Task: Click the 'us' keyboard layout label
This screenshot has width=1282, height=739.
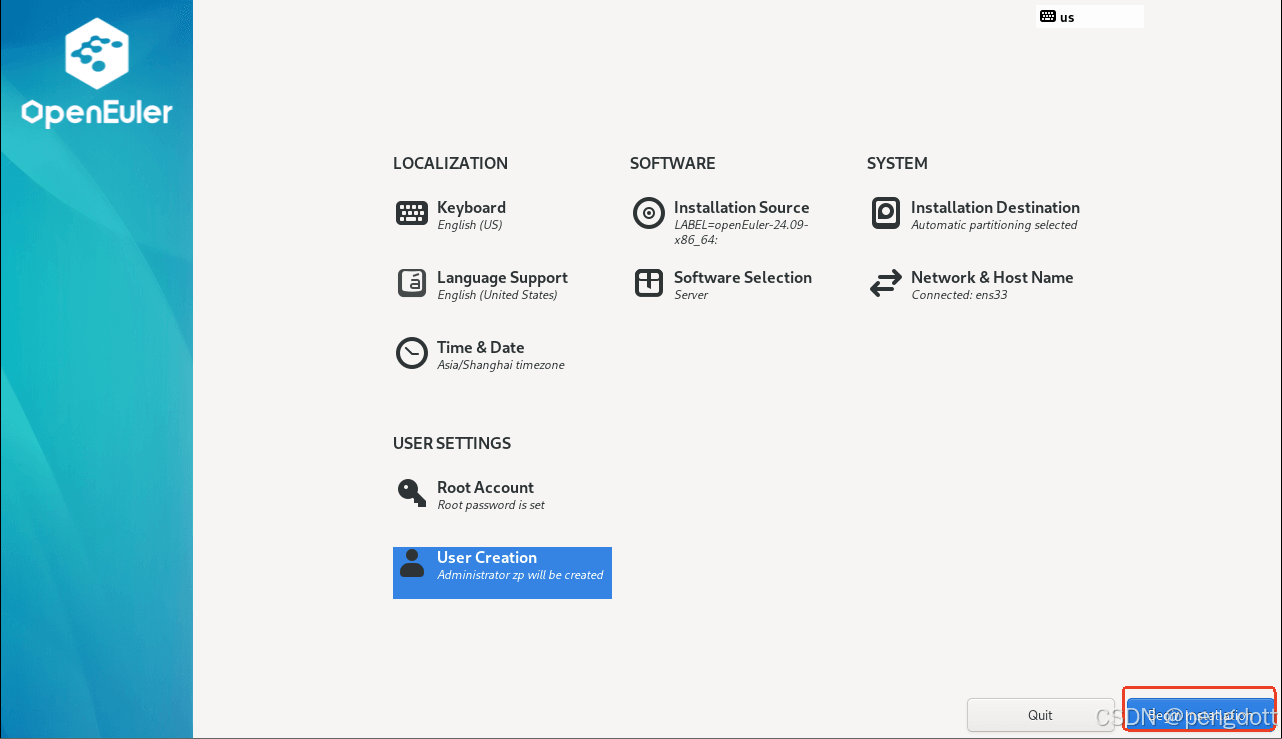Action: pos(1067,17)
